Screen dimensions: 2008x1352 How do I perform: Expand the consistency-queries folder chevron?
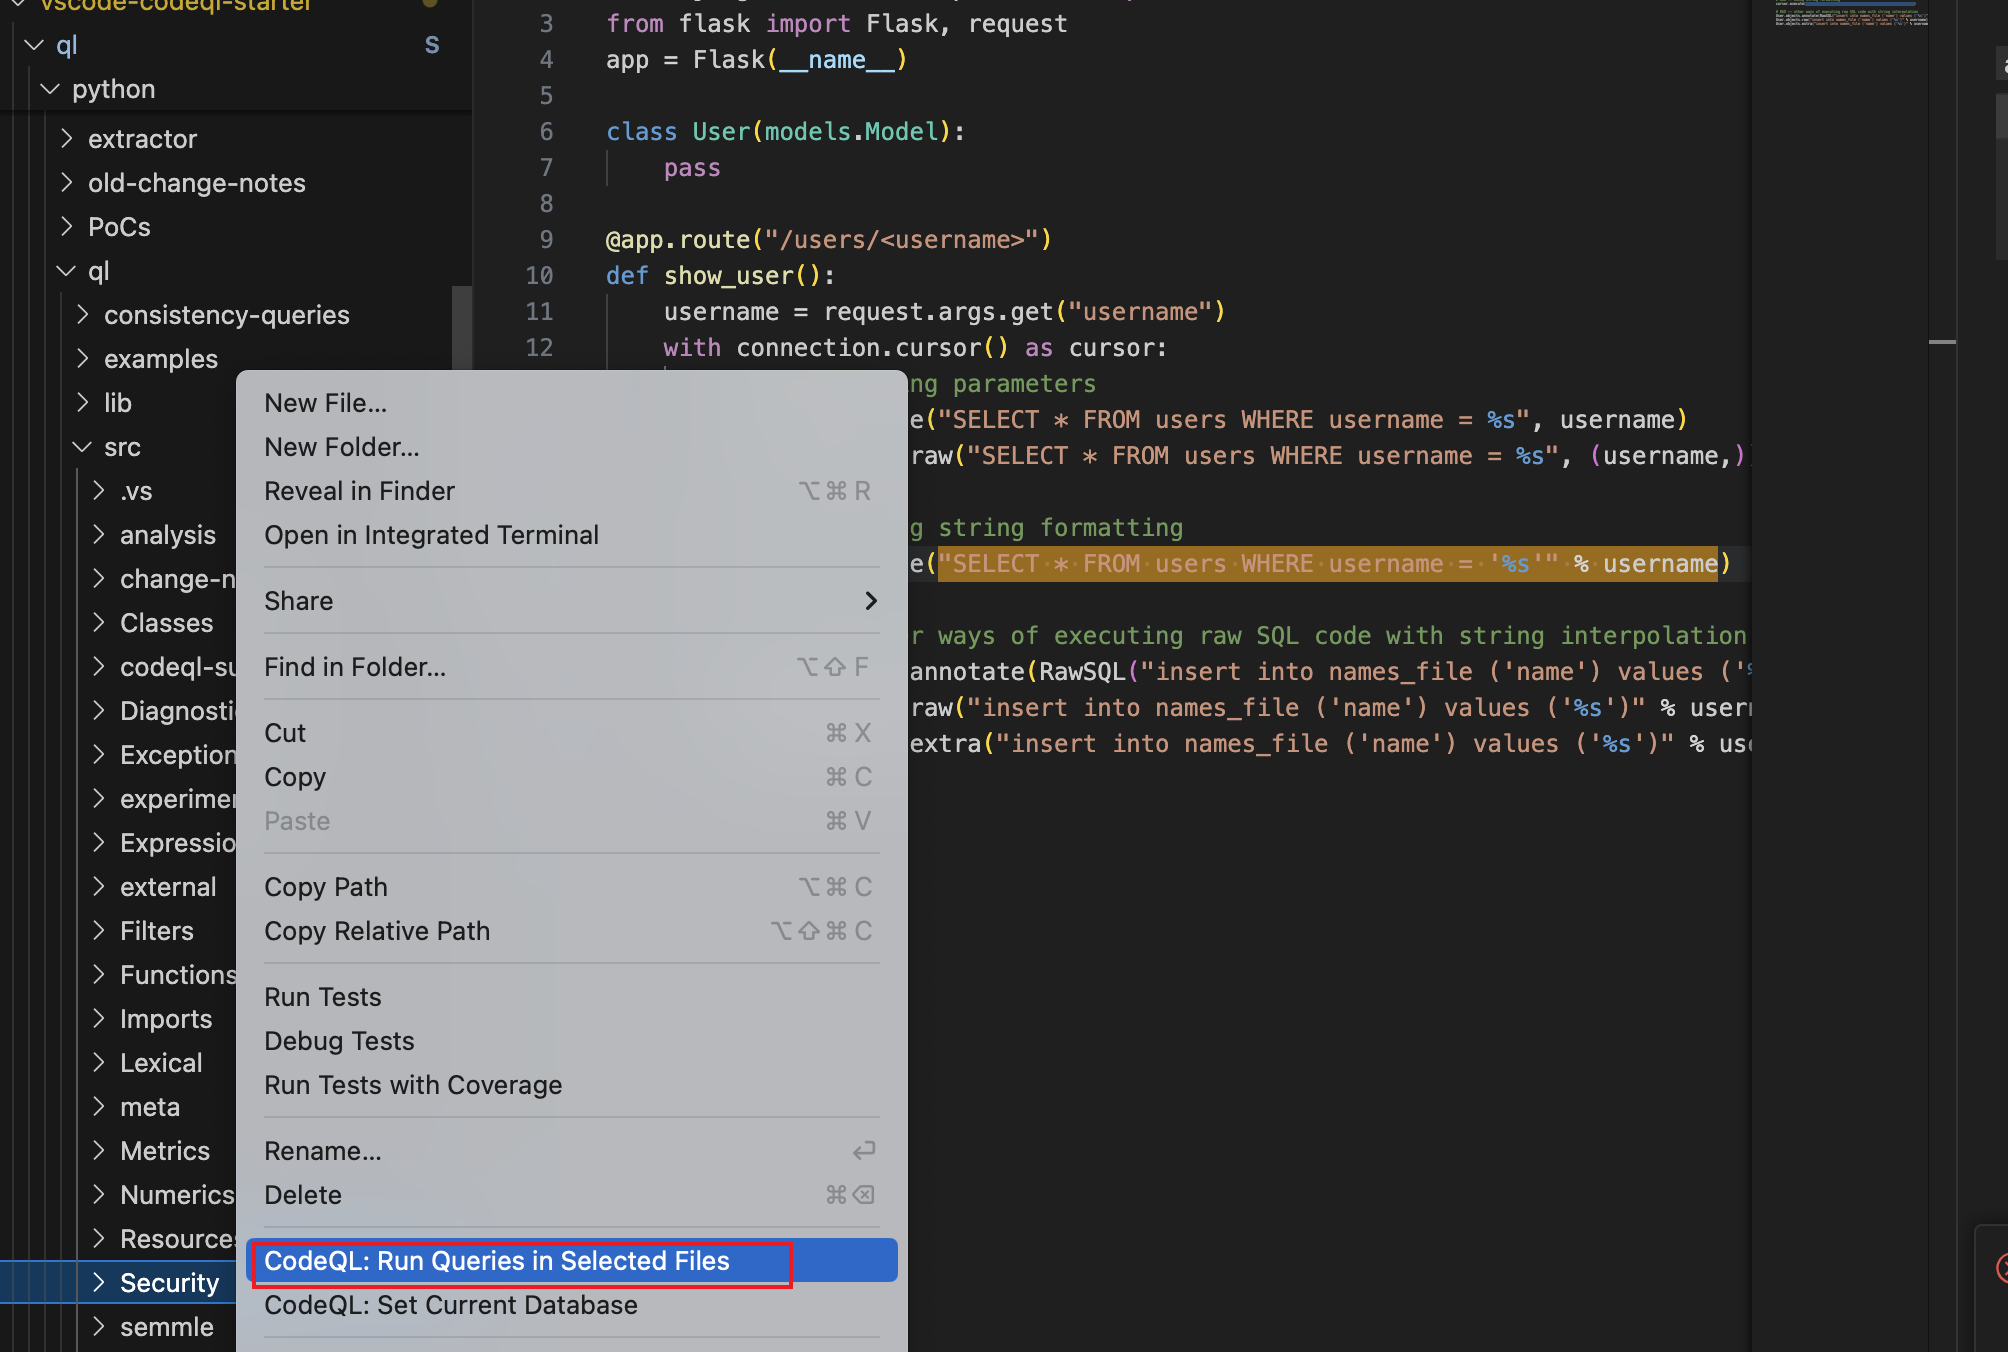click(x=82, y=314)
